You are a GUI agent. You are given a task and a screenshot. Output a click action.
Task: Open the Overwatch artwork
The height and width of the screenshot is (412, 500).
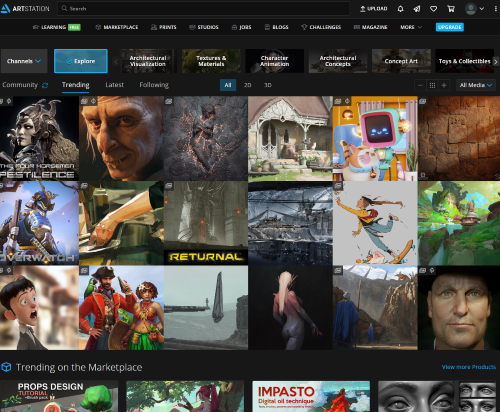tap(39, 223)
